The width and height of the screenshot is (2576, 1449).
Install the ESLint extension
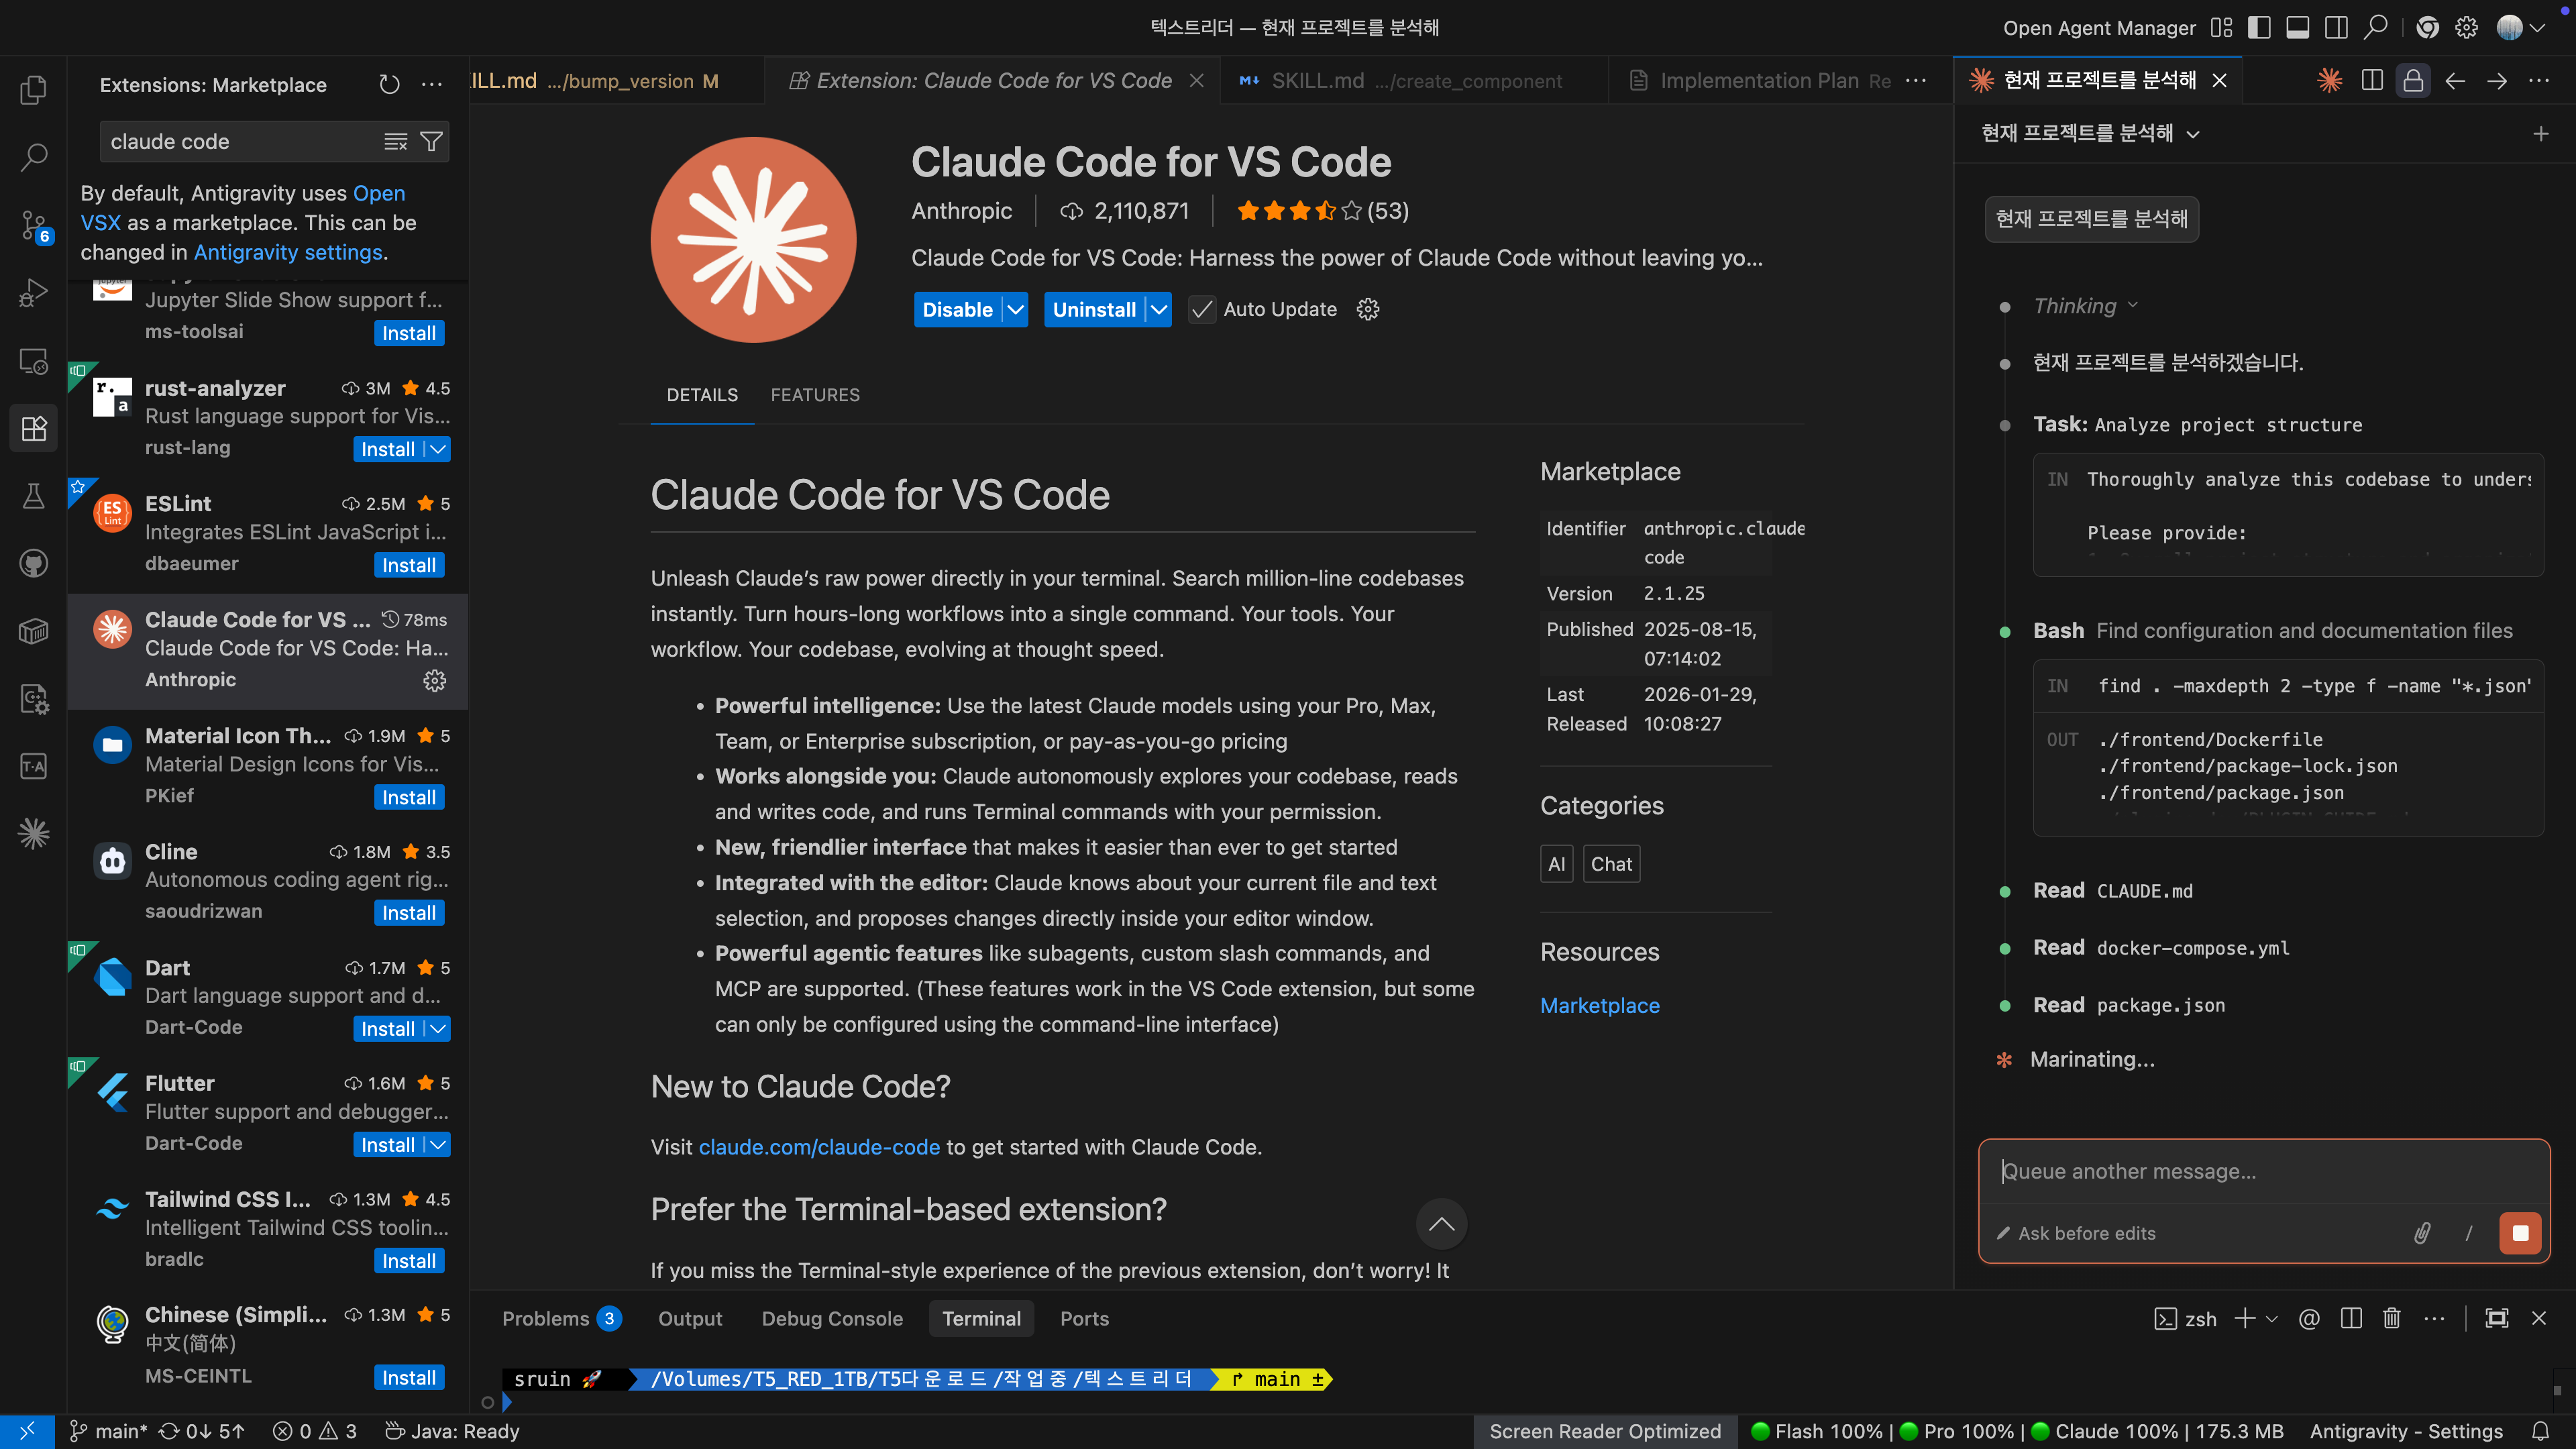coord(408,565)
